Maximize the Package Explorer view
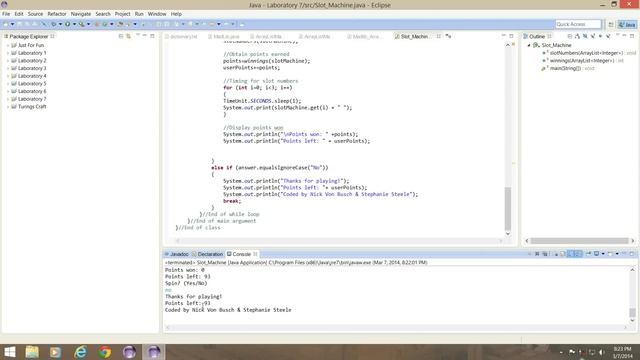 [x=152, y=36]
